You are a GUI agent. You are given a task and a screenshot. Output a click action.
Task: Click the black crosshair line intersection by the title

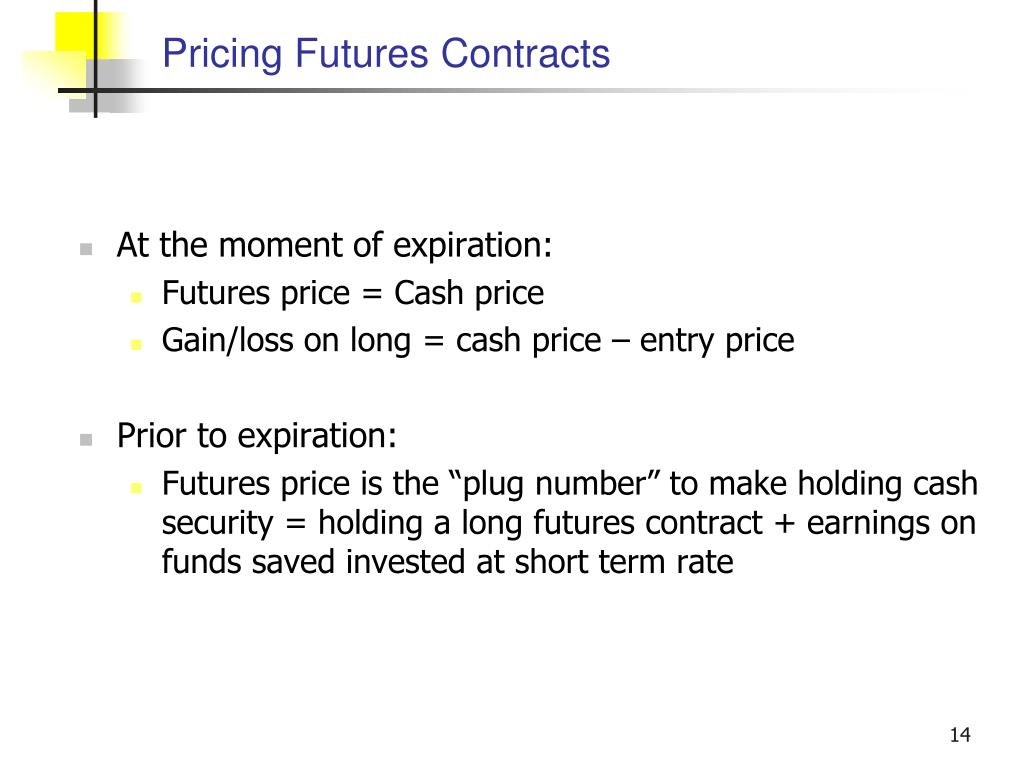95,90
